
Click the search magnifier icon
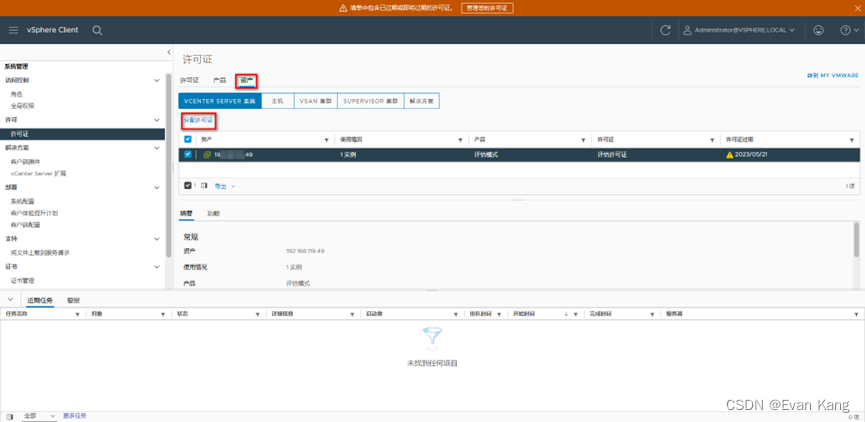[x=97, y=30]
